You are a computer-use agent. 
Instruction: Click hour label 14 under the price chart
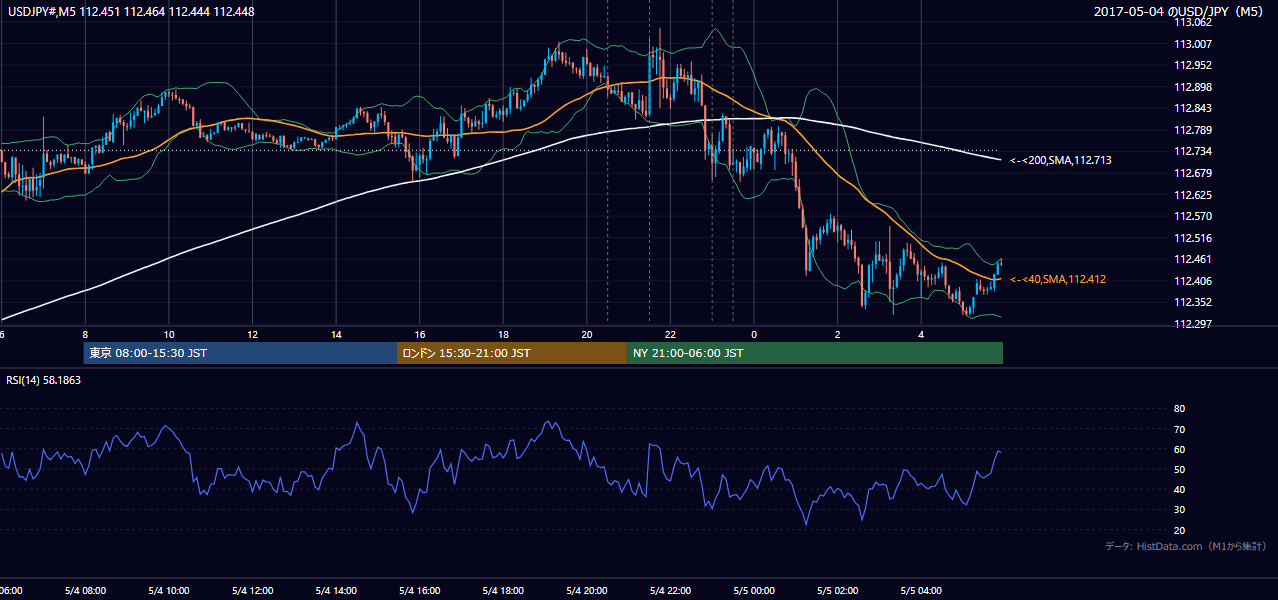[336, 335]
